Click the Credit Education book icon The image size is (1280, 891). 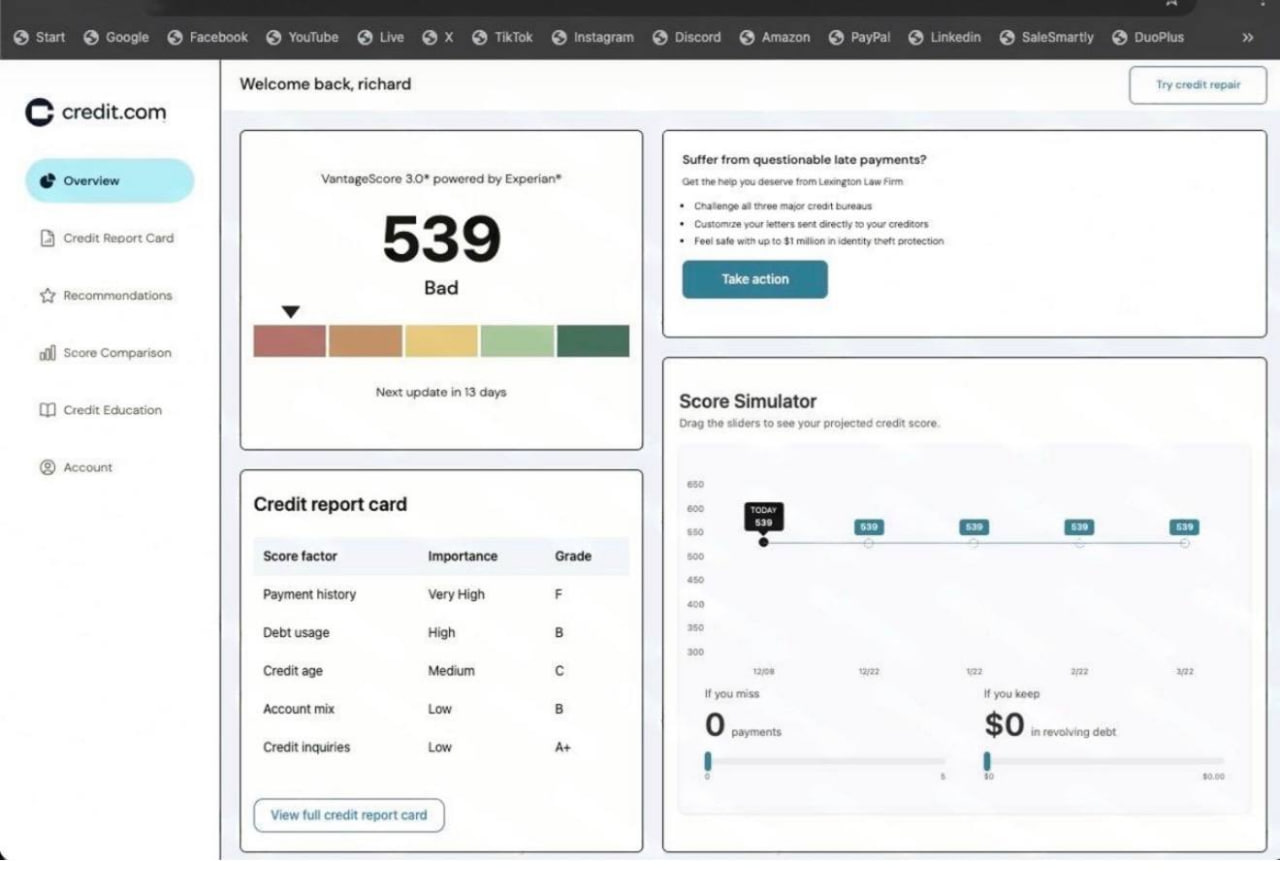point(47,410)
